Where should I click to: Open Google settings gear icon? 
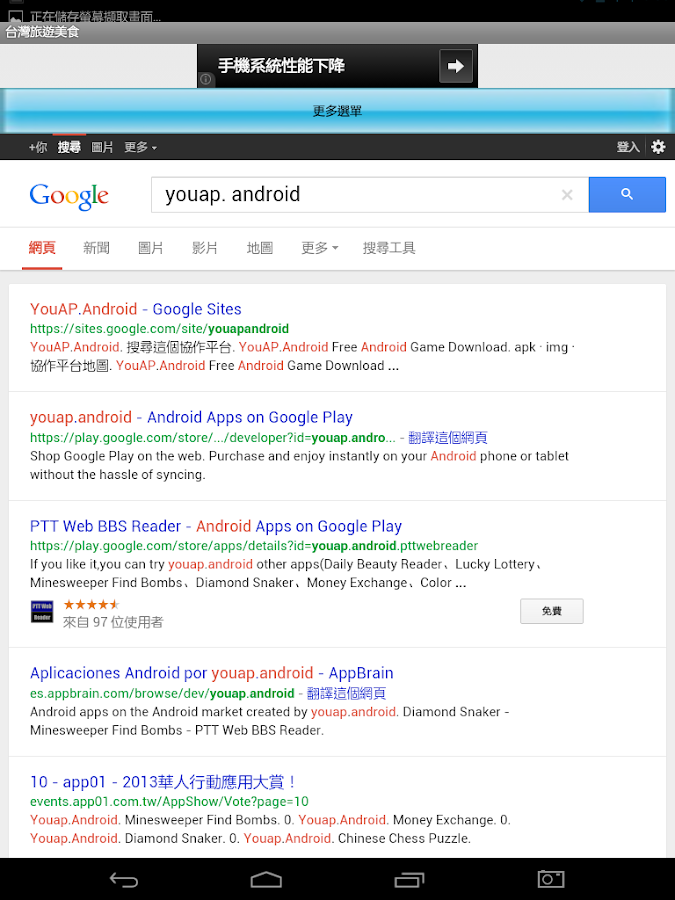[658, 147]
